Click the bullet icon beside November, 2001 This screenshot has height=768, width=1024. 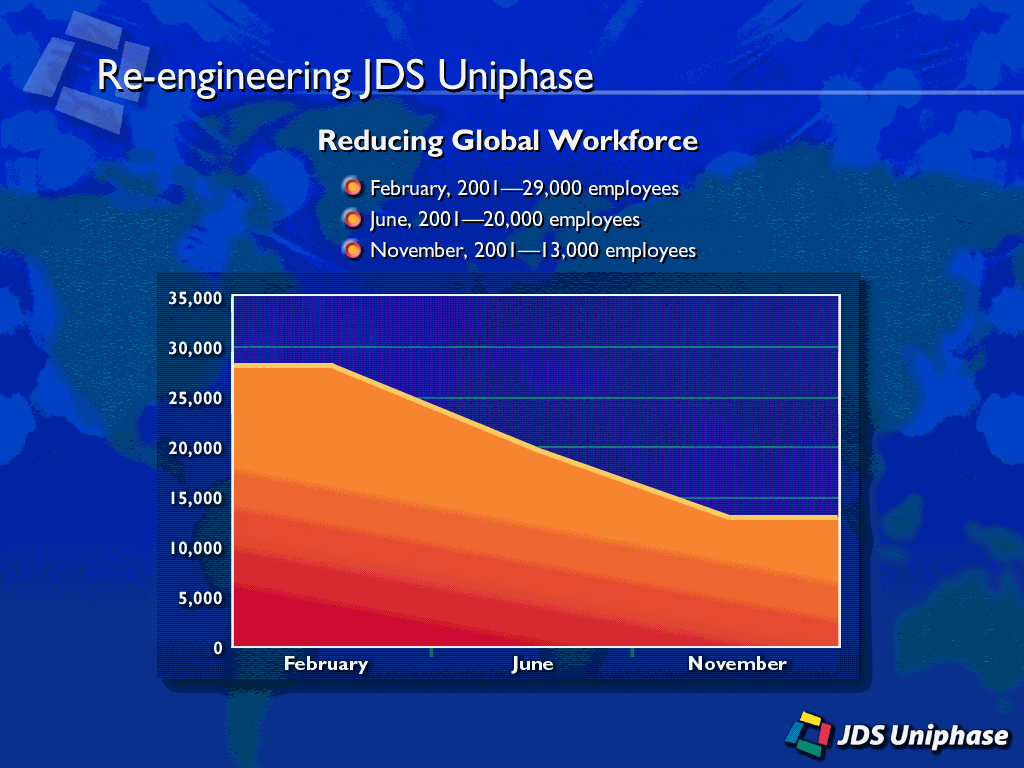353,250
